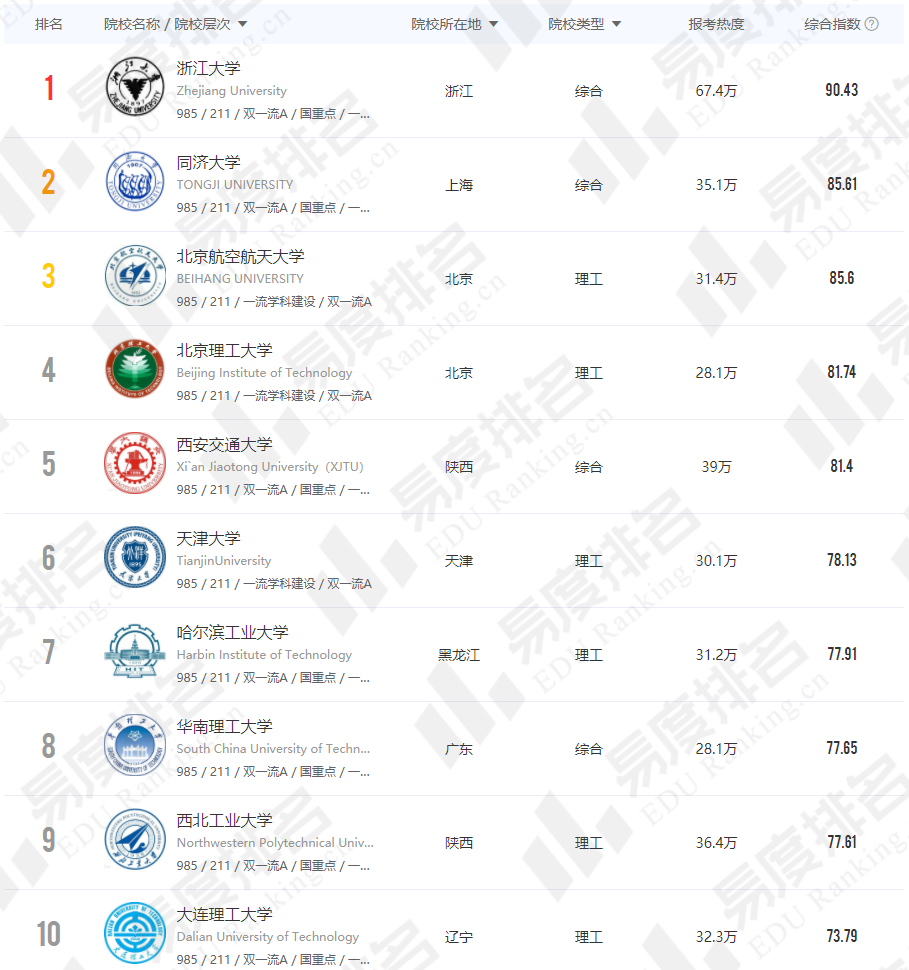Expand the 院校名称 / 院校层次 filter dropdown
This screenshot has width=909, height=970.
[243, 24]
